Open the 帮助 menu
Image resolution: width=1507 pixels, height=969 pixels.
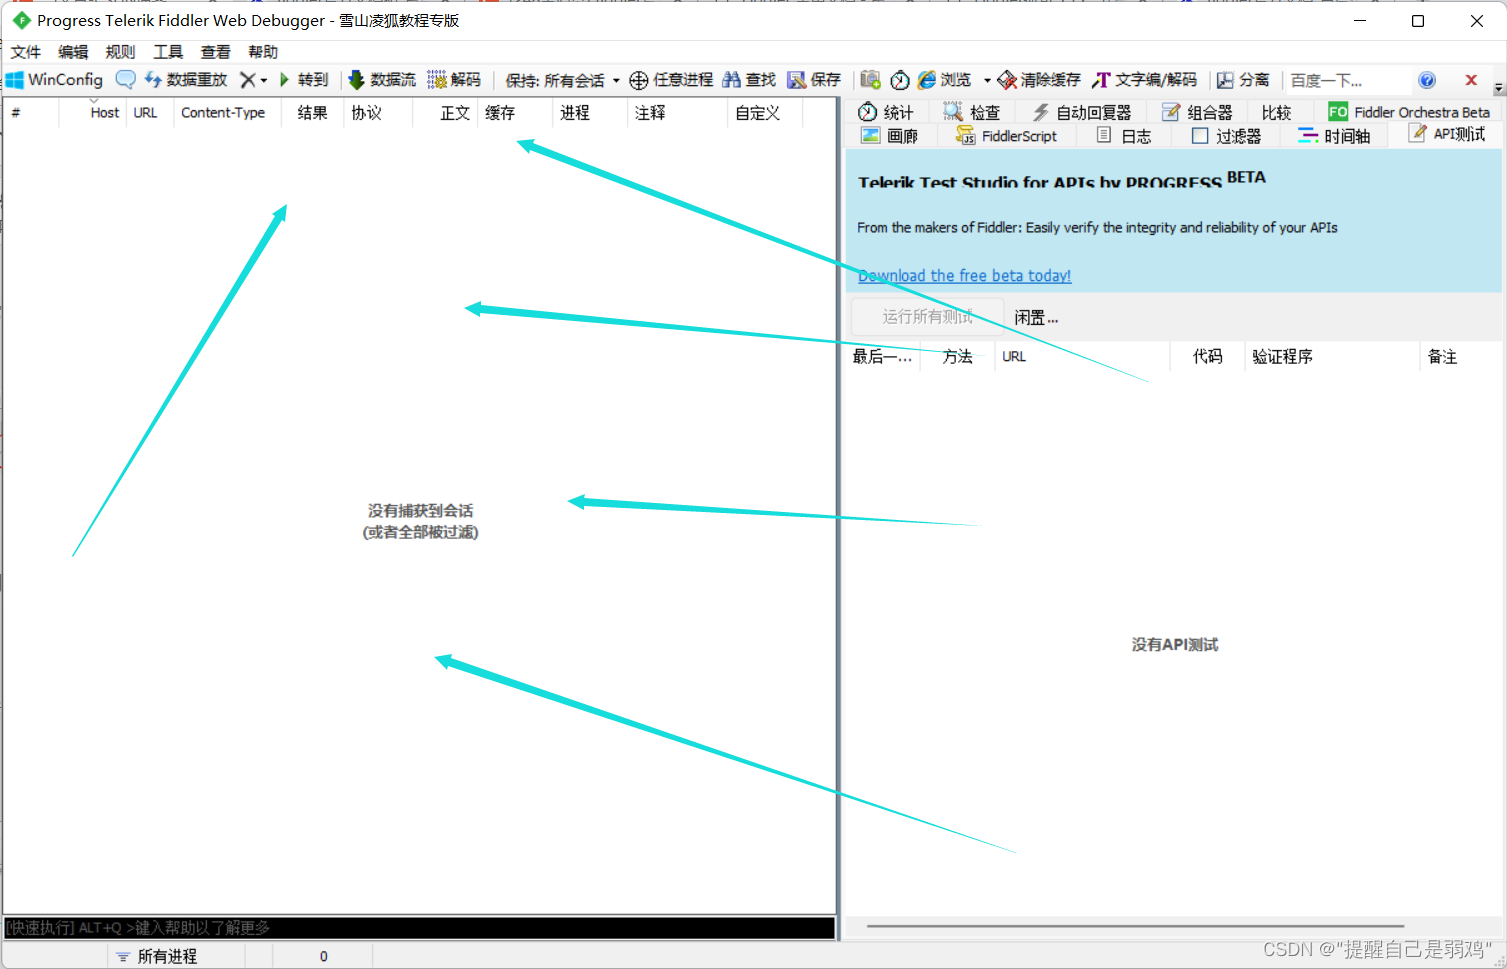click(263, 52)
